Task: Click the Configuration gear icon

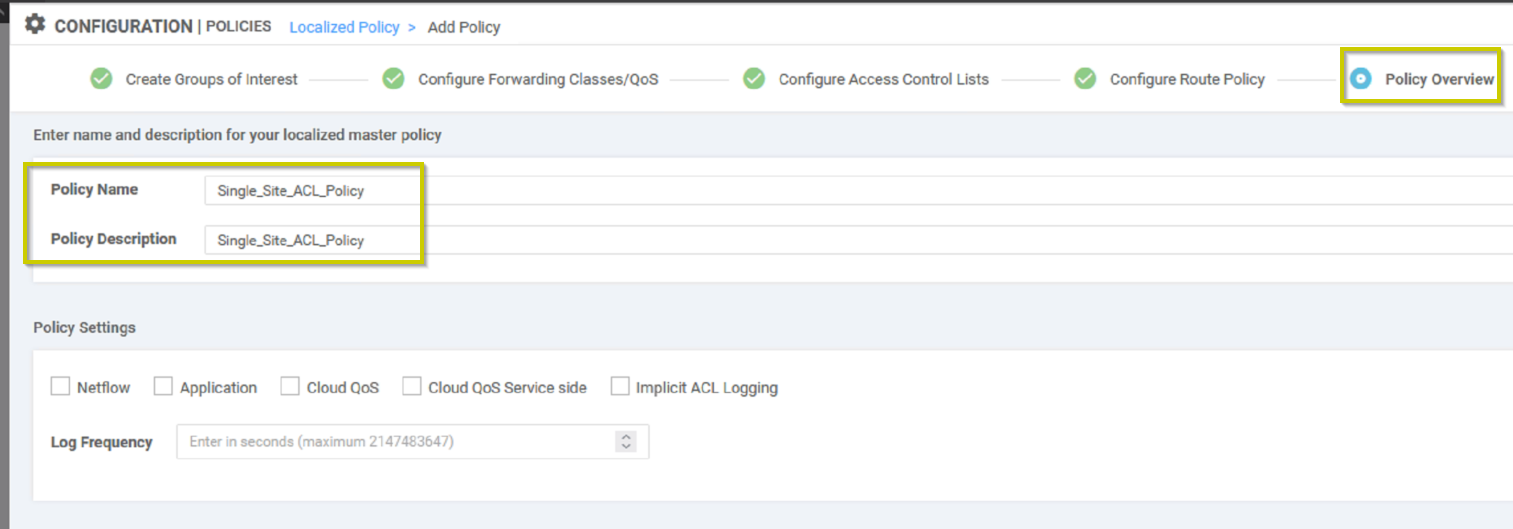Action: 35,24
